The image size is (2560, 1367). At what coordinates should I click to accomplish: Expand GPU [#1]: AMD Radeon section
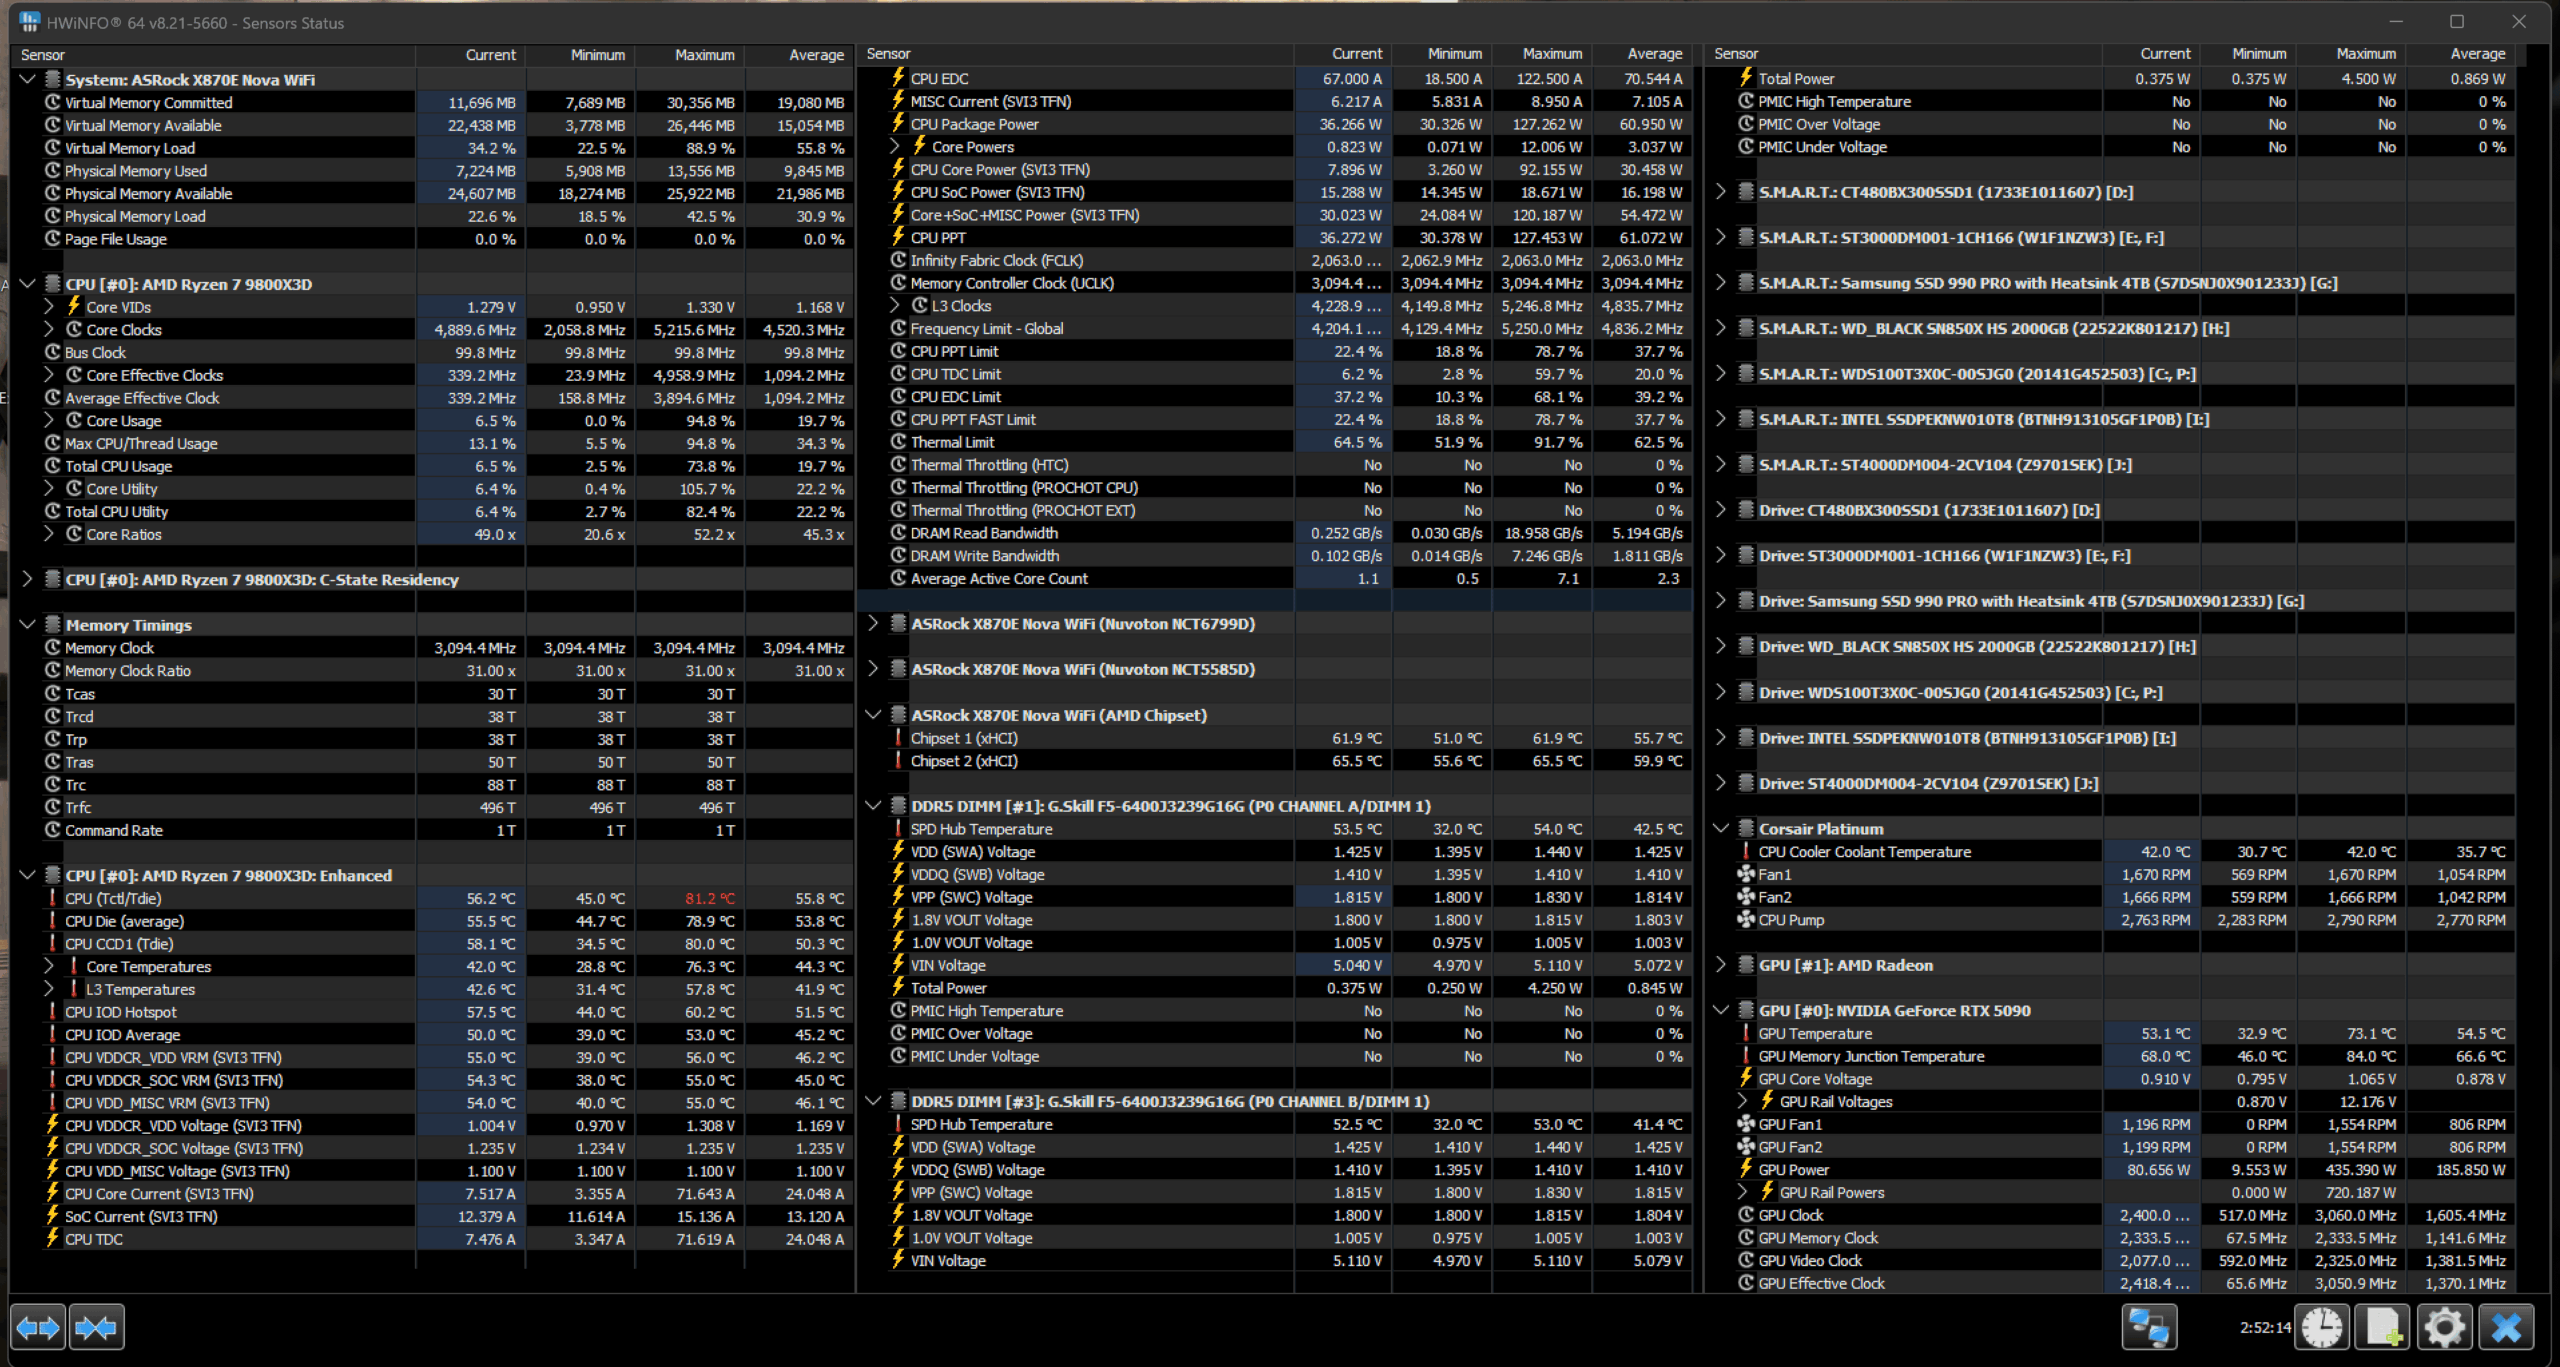click(1721, 965)
